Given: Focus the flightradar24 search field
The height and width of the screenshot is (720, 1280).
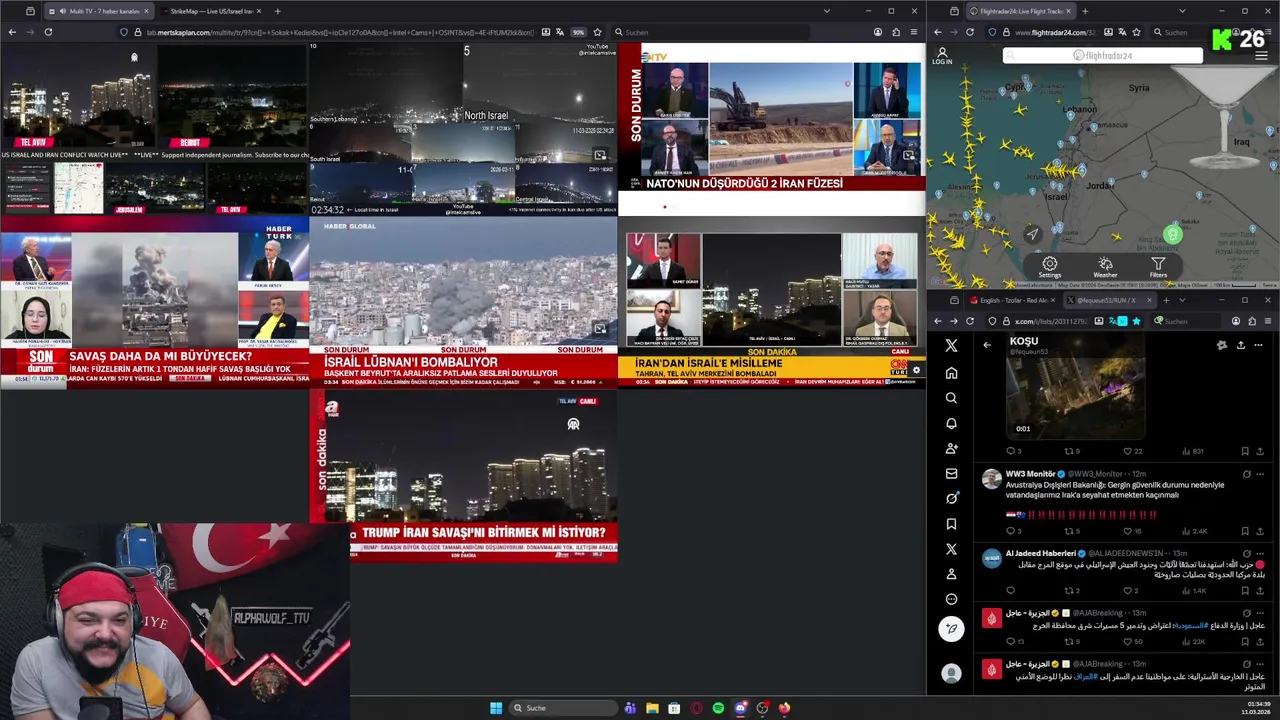Looking at the screenshot, I should 1102,56.
